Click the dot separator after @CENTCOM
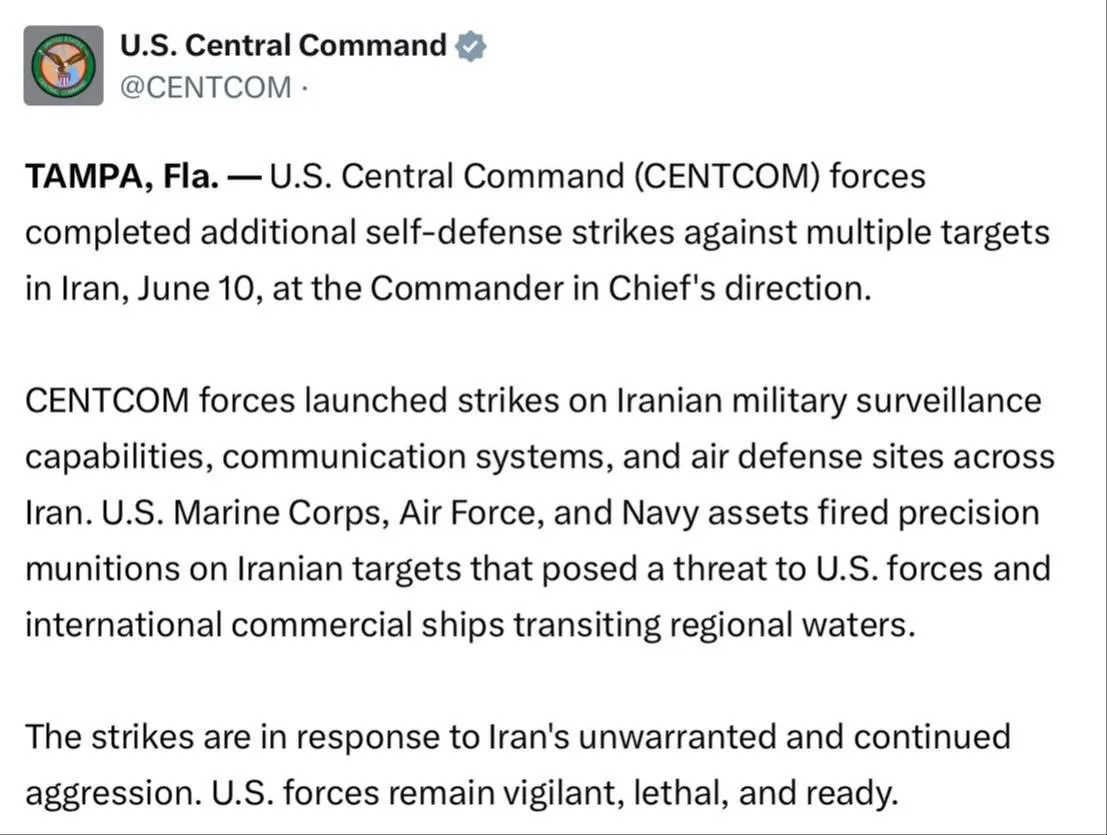This screenshot has width=1107, height=835. (x=304, y=88)
